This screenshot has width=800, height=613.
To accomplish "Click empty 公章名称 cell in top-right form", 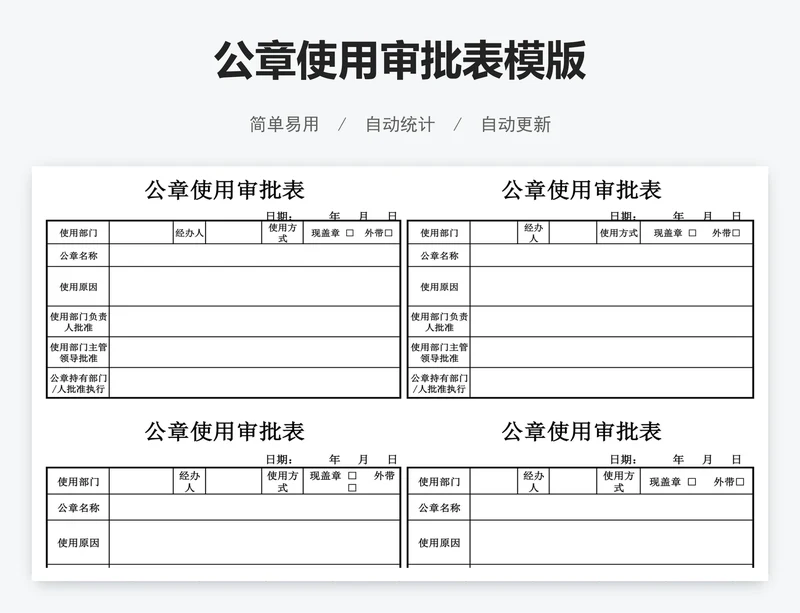I will (611, 255).
